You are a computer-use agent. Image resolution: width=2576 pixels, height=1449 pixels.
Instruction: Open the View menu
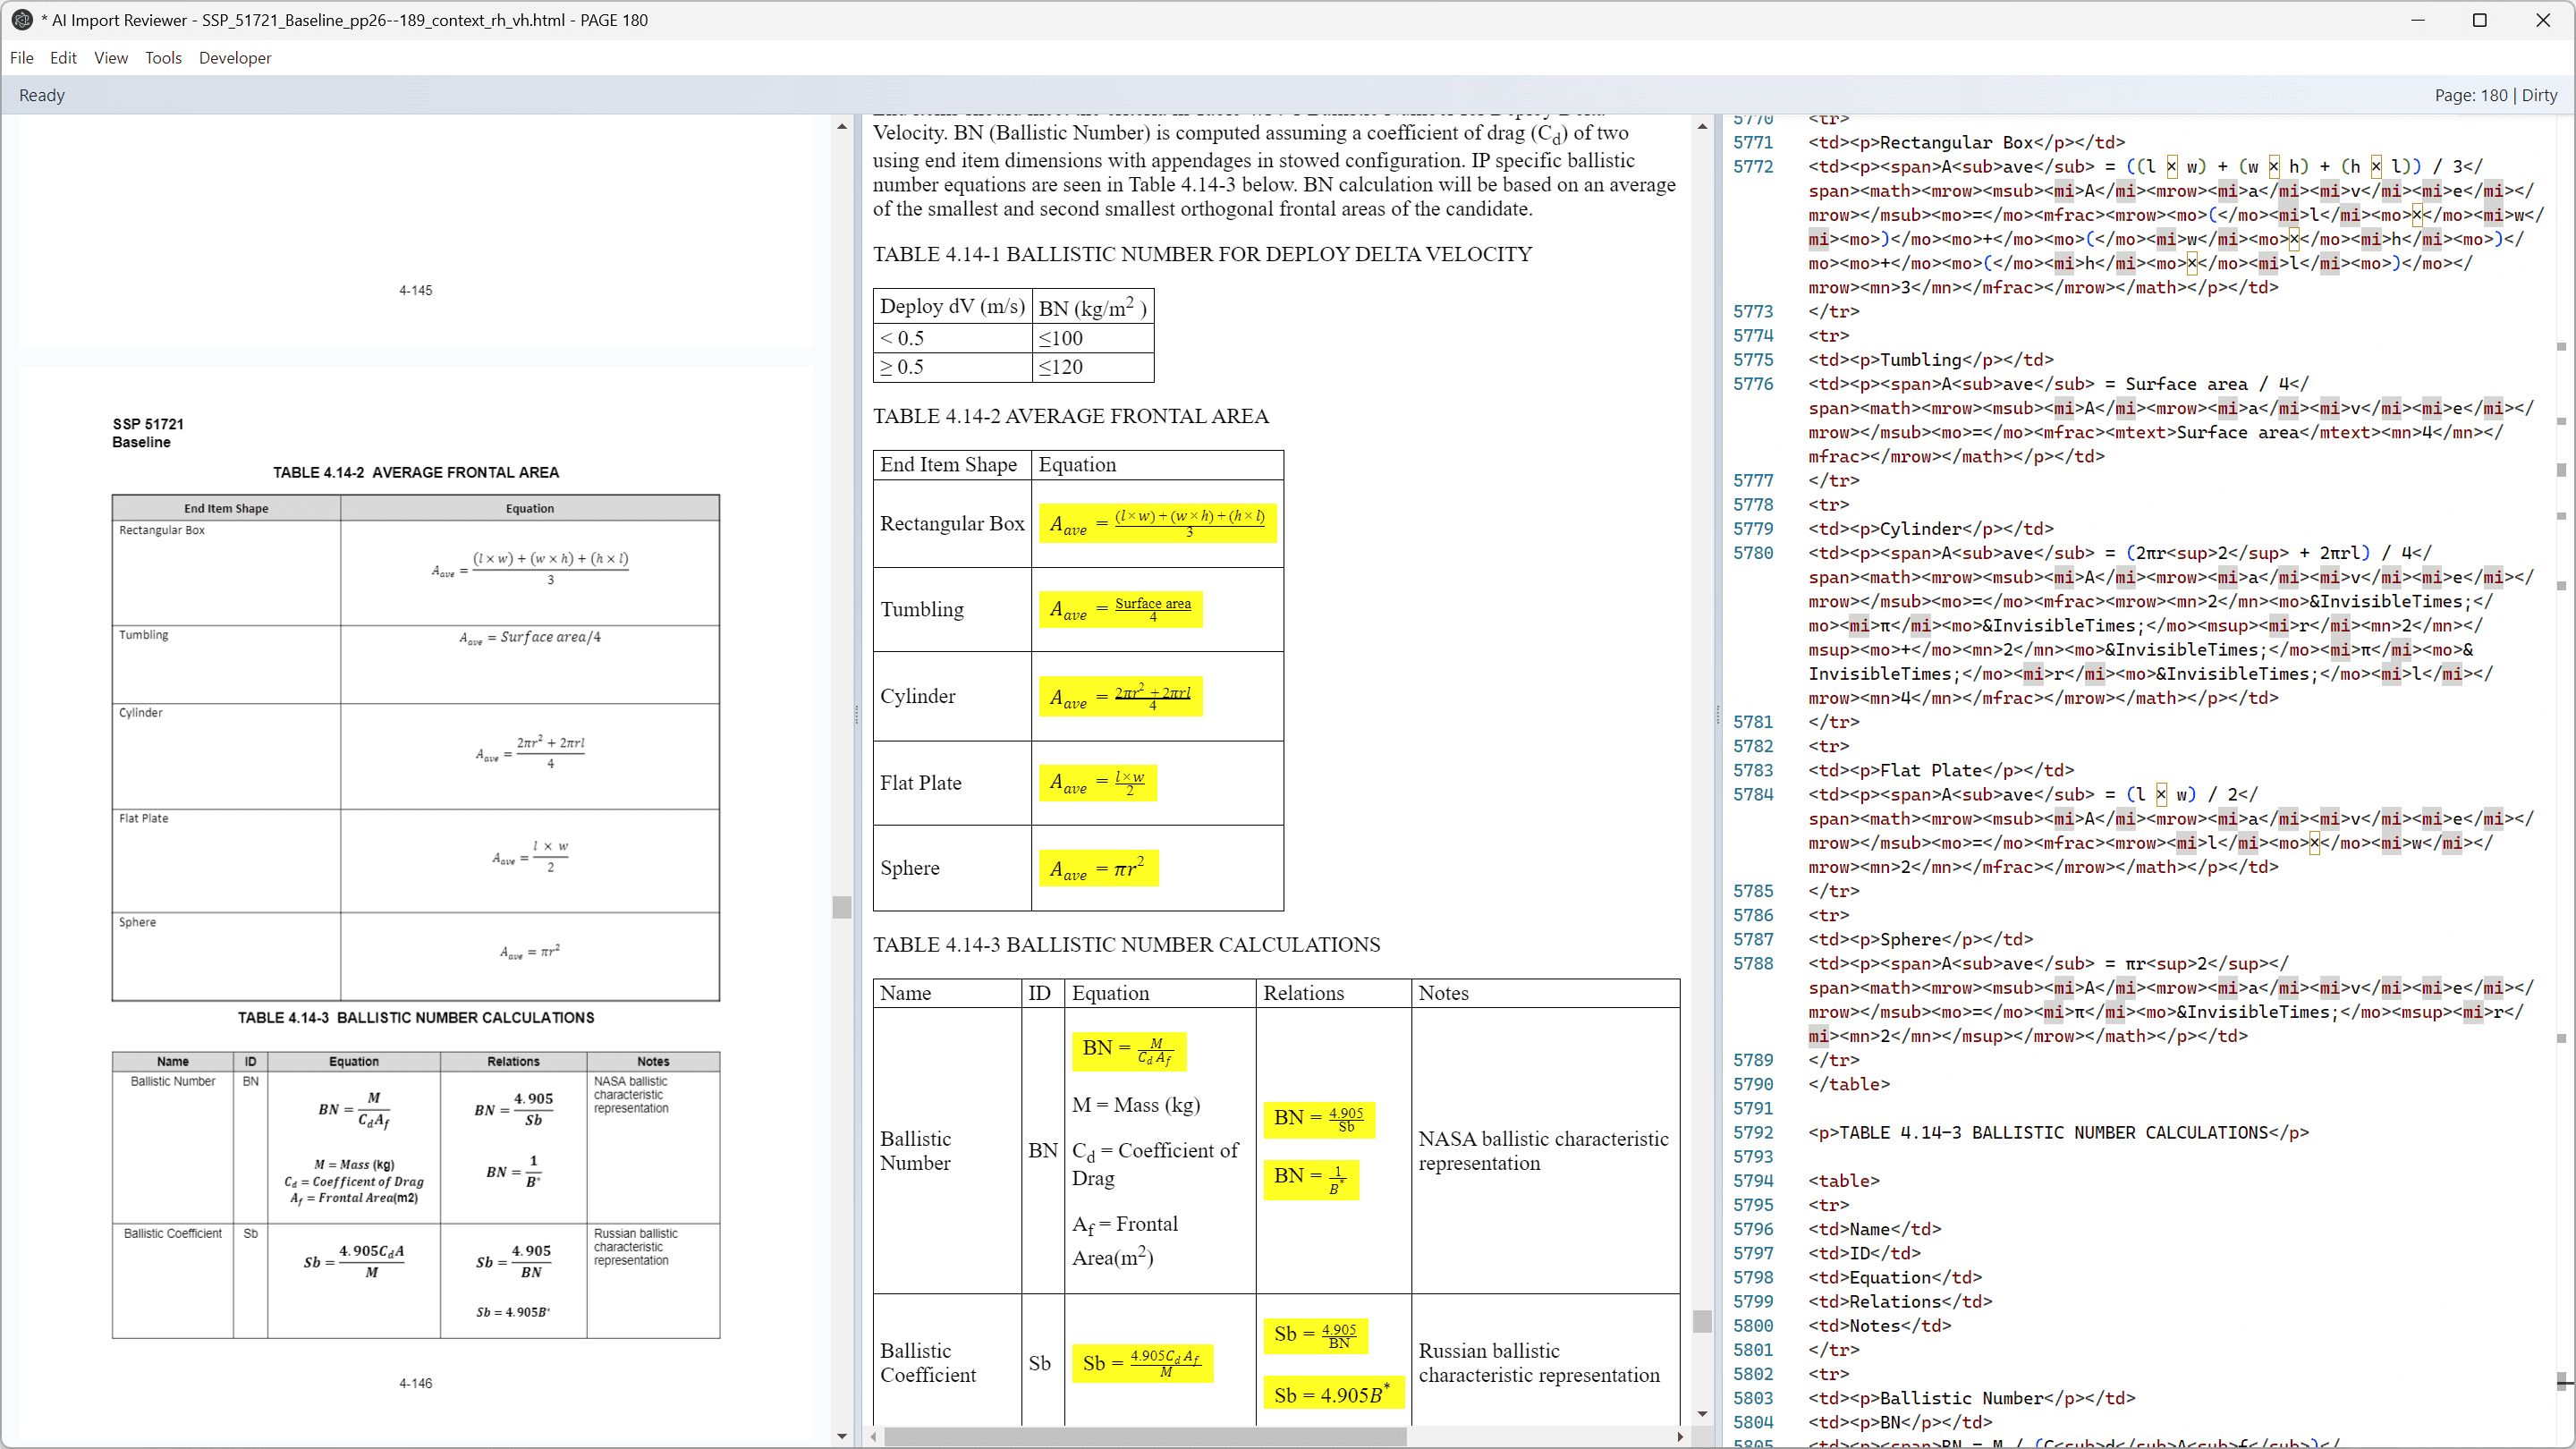111,58
